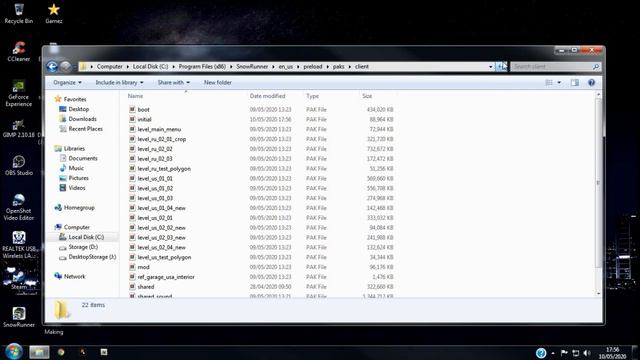The image size is (640, 360).
Task: Select Desktop under Favorites
Action: tap(74, 109)
